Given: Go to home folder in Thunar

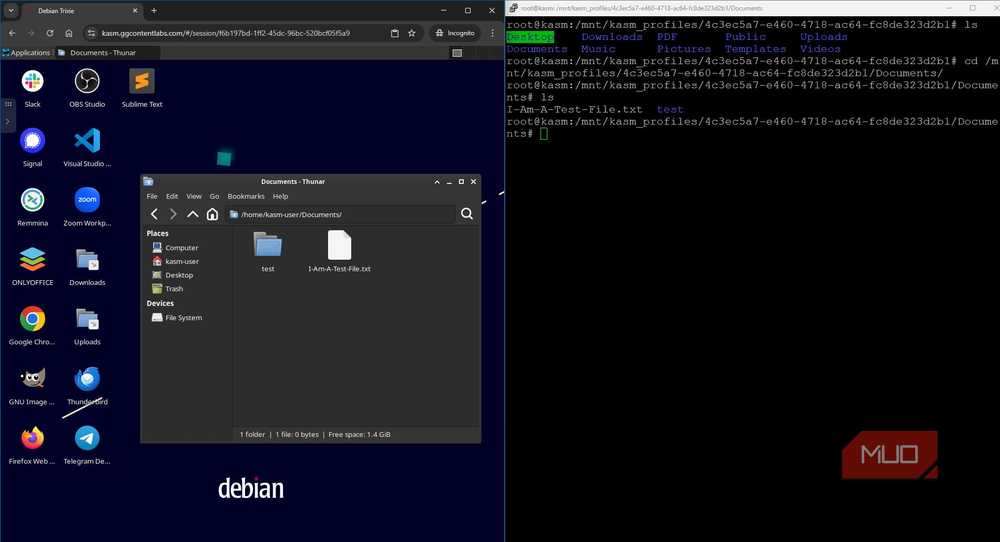Looking at the screenshot, I should pyautogui.click(x=212, y=214).
